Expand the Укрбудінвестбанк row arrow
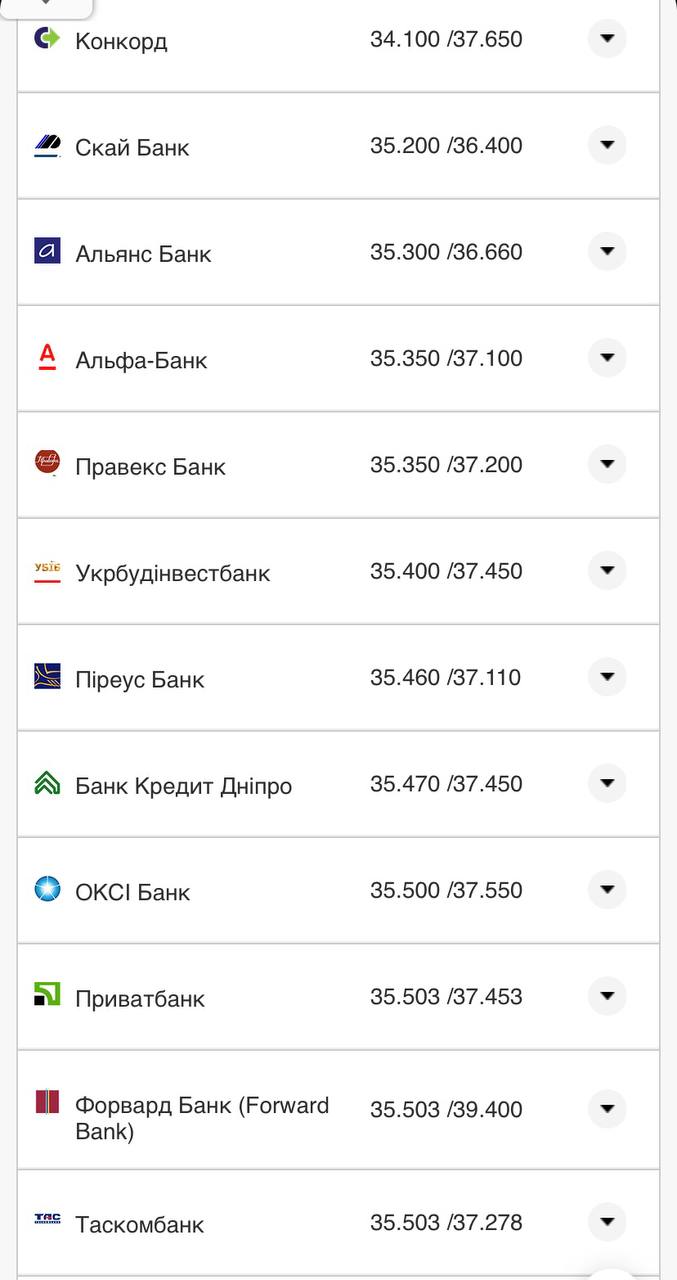This screenshot has height=1280, width=677. tap(606, 570)
